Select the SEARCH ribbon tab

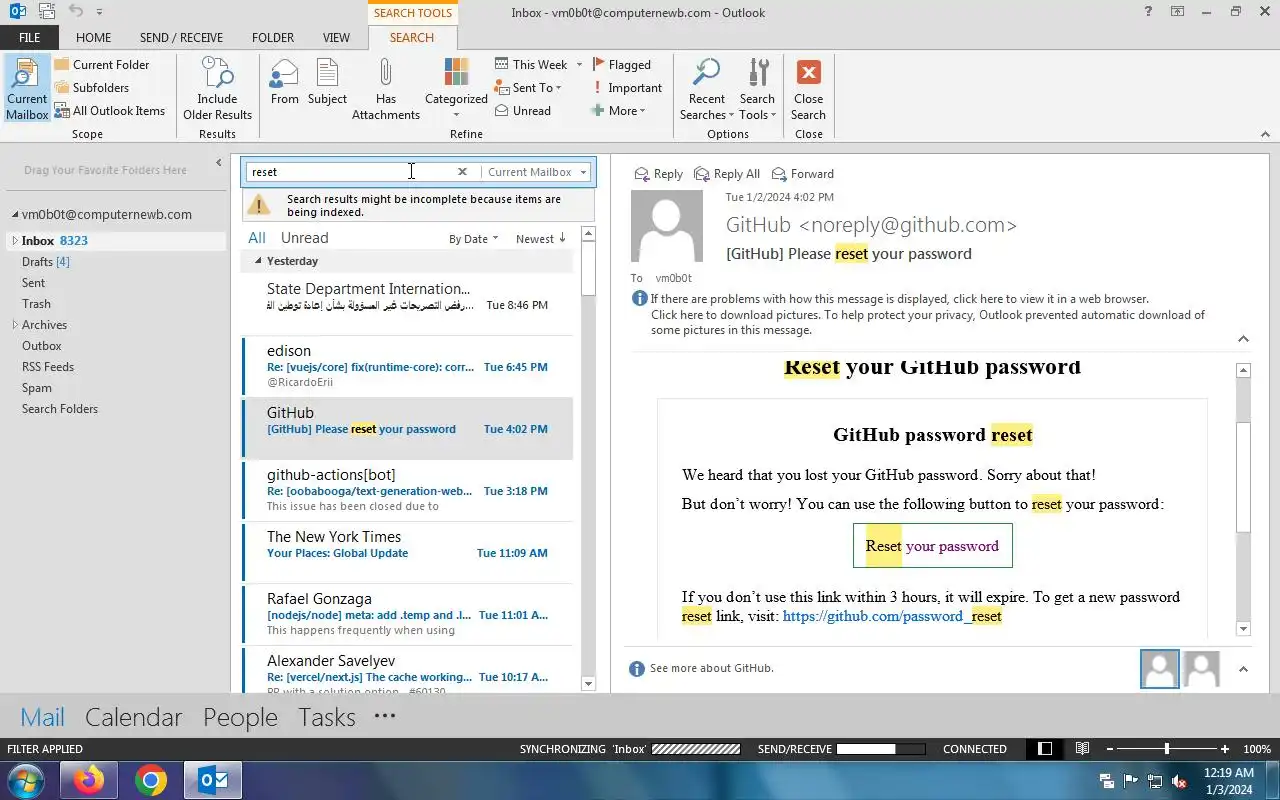tap(412, 38)
